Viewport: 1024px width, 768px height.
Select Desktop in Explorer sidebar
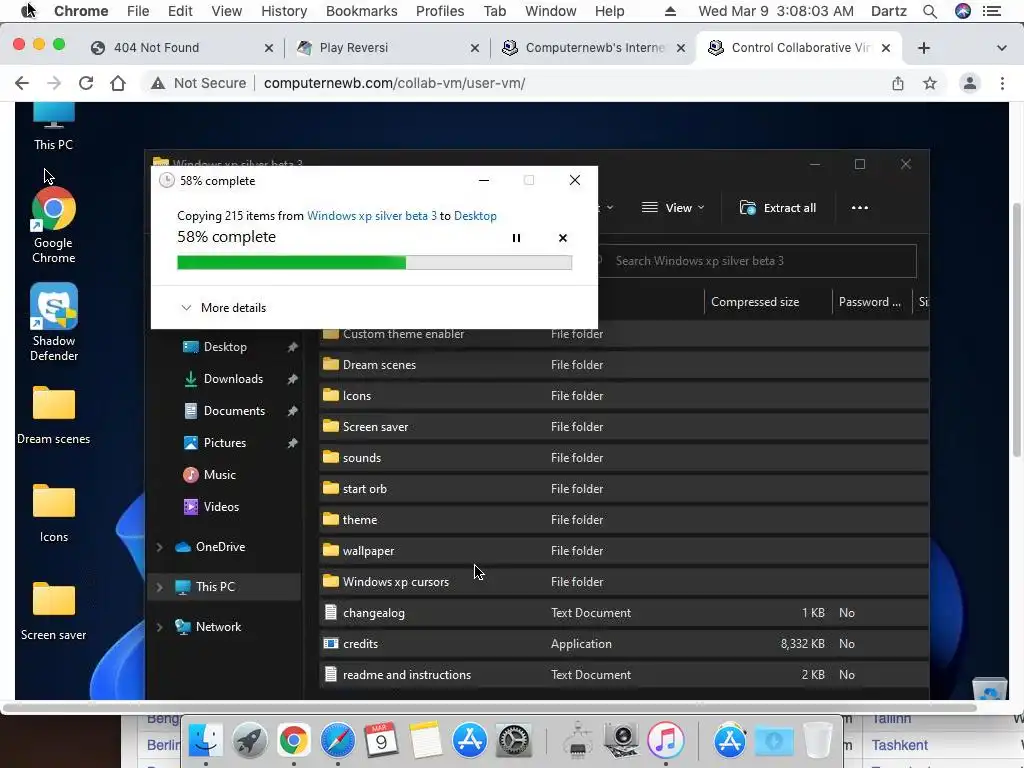coord(225,347)
